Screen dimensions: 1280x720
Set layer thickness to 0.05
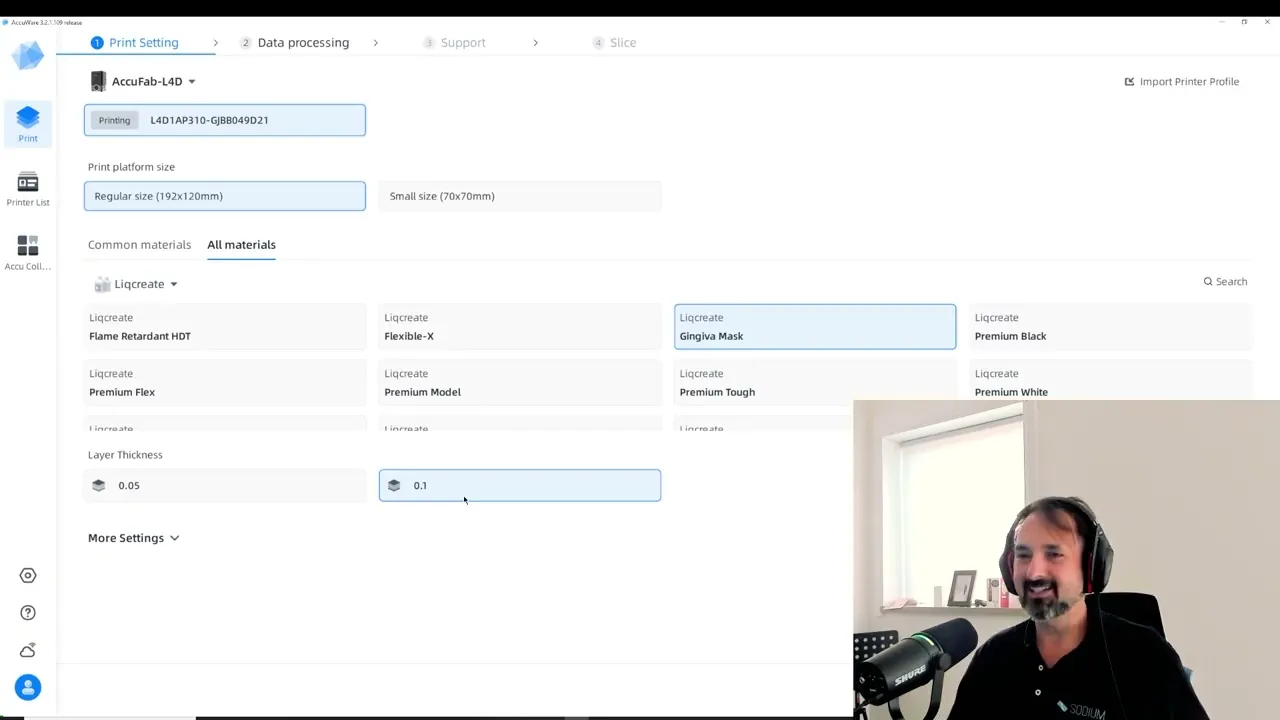click(x=225, y=485)
